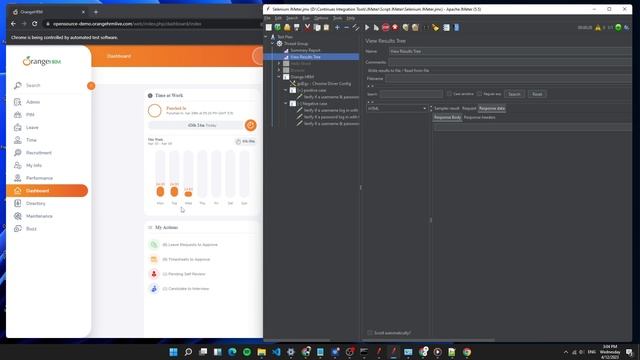Image resolution: width=640 pixels, height=360 pixels.
Task: Open the Help menu in JMeter
Action: point(351,18)
